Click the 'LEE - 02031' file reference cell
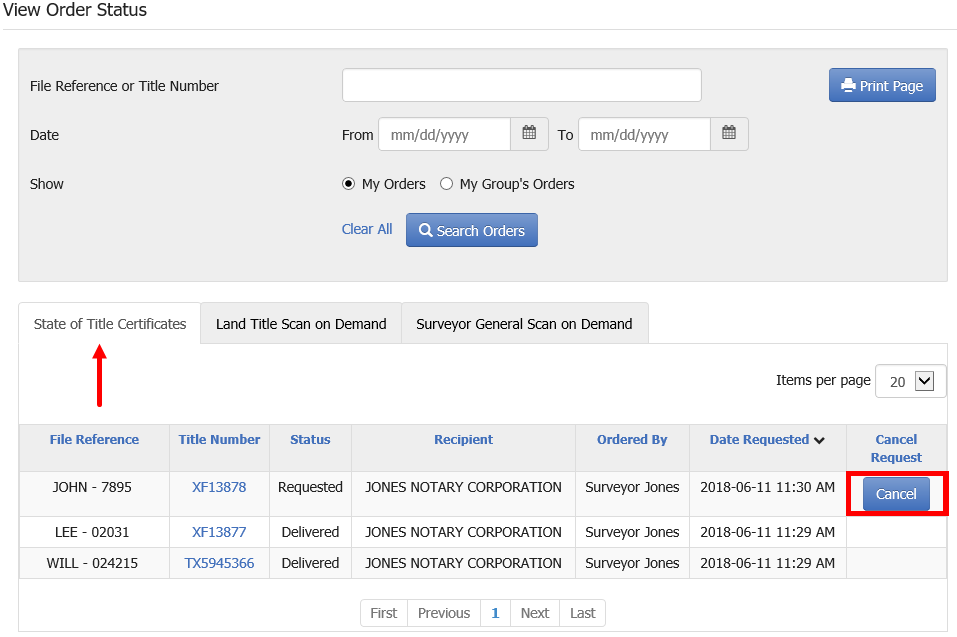This screenshot has height=637, width=957. (92, 532)
